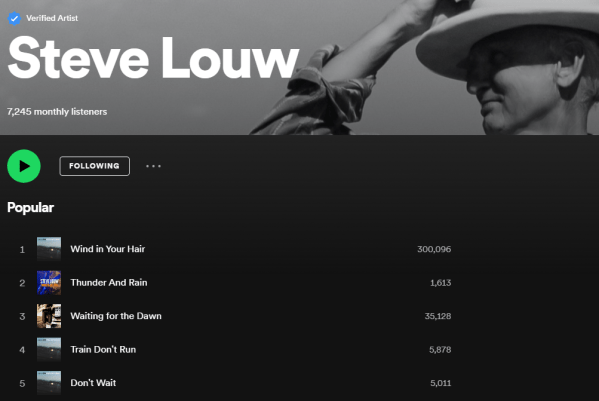Click the Thunder And Rain cover art
The height and width of the screenshot is (401, 599).
tap(49, 283)
